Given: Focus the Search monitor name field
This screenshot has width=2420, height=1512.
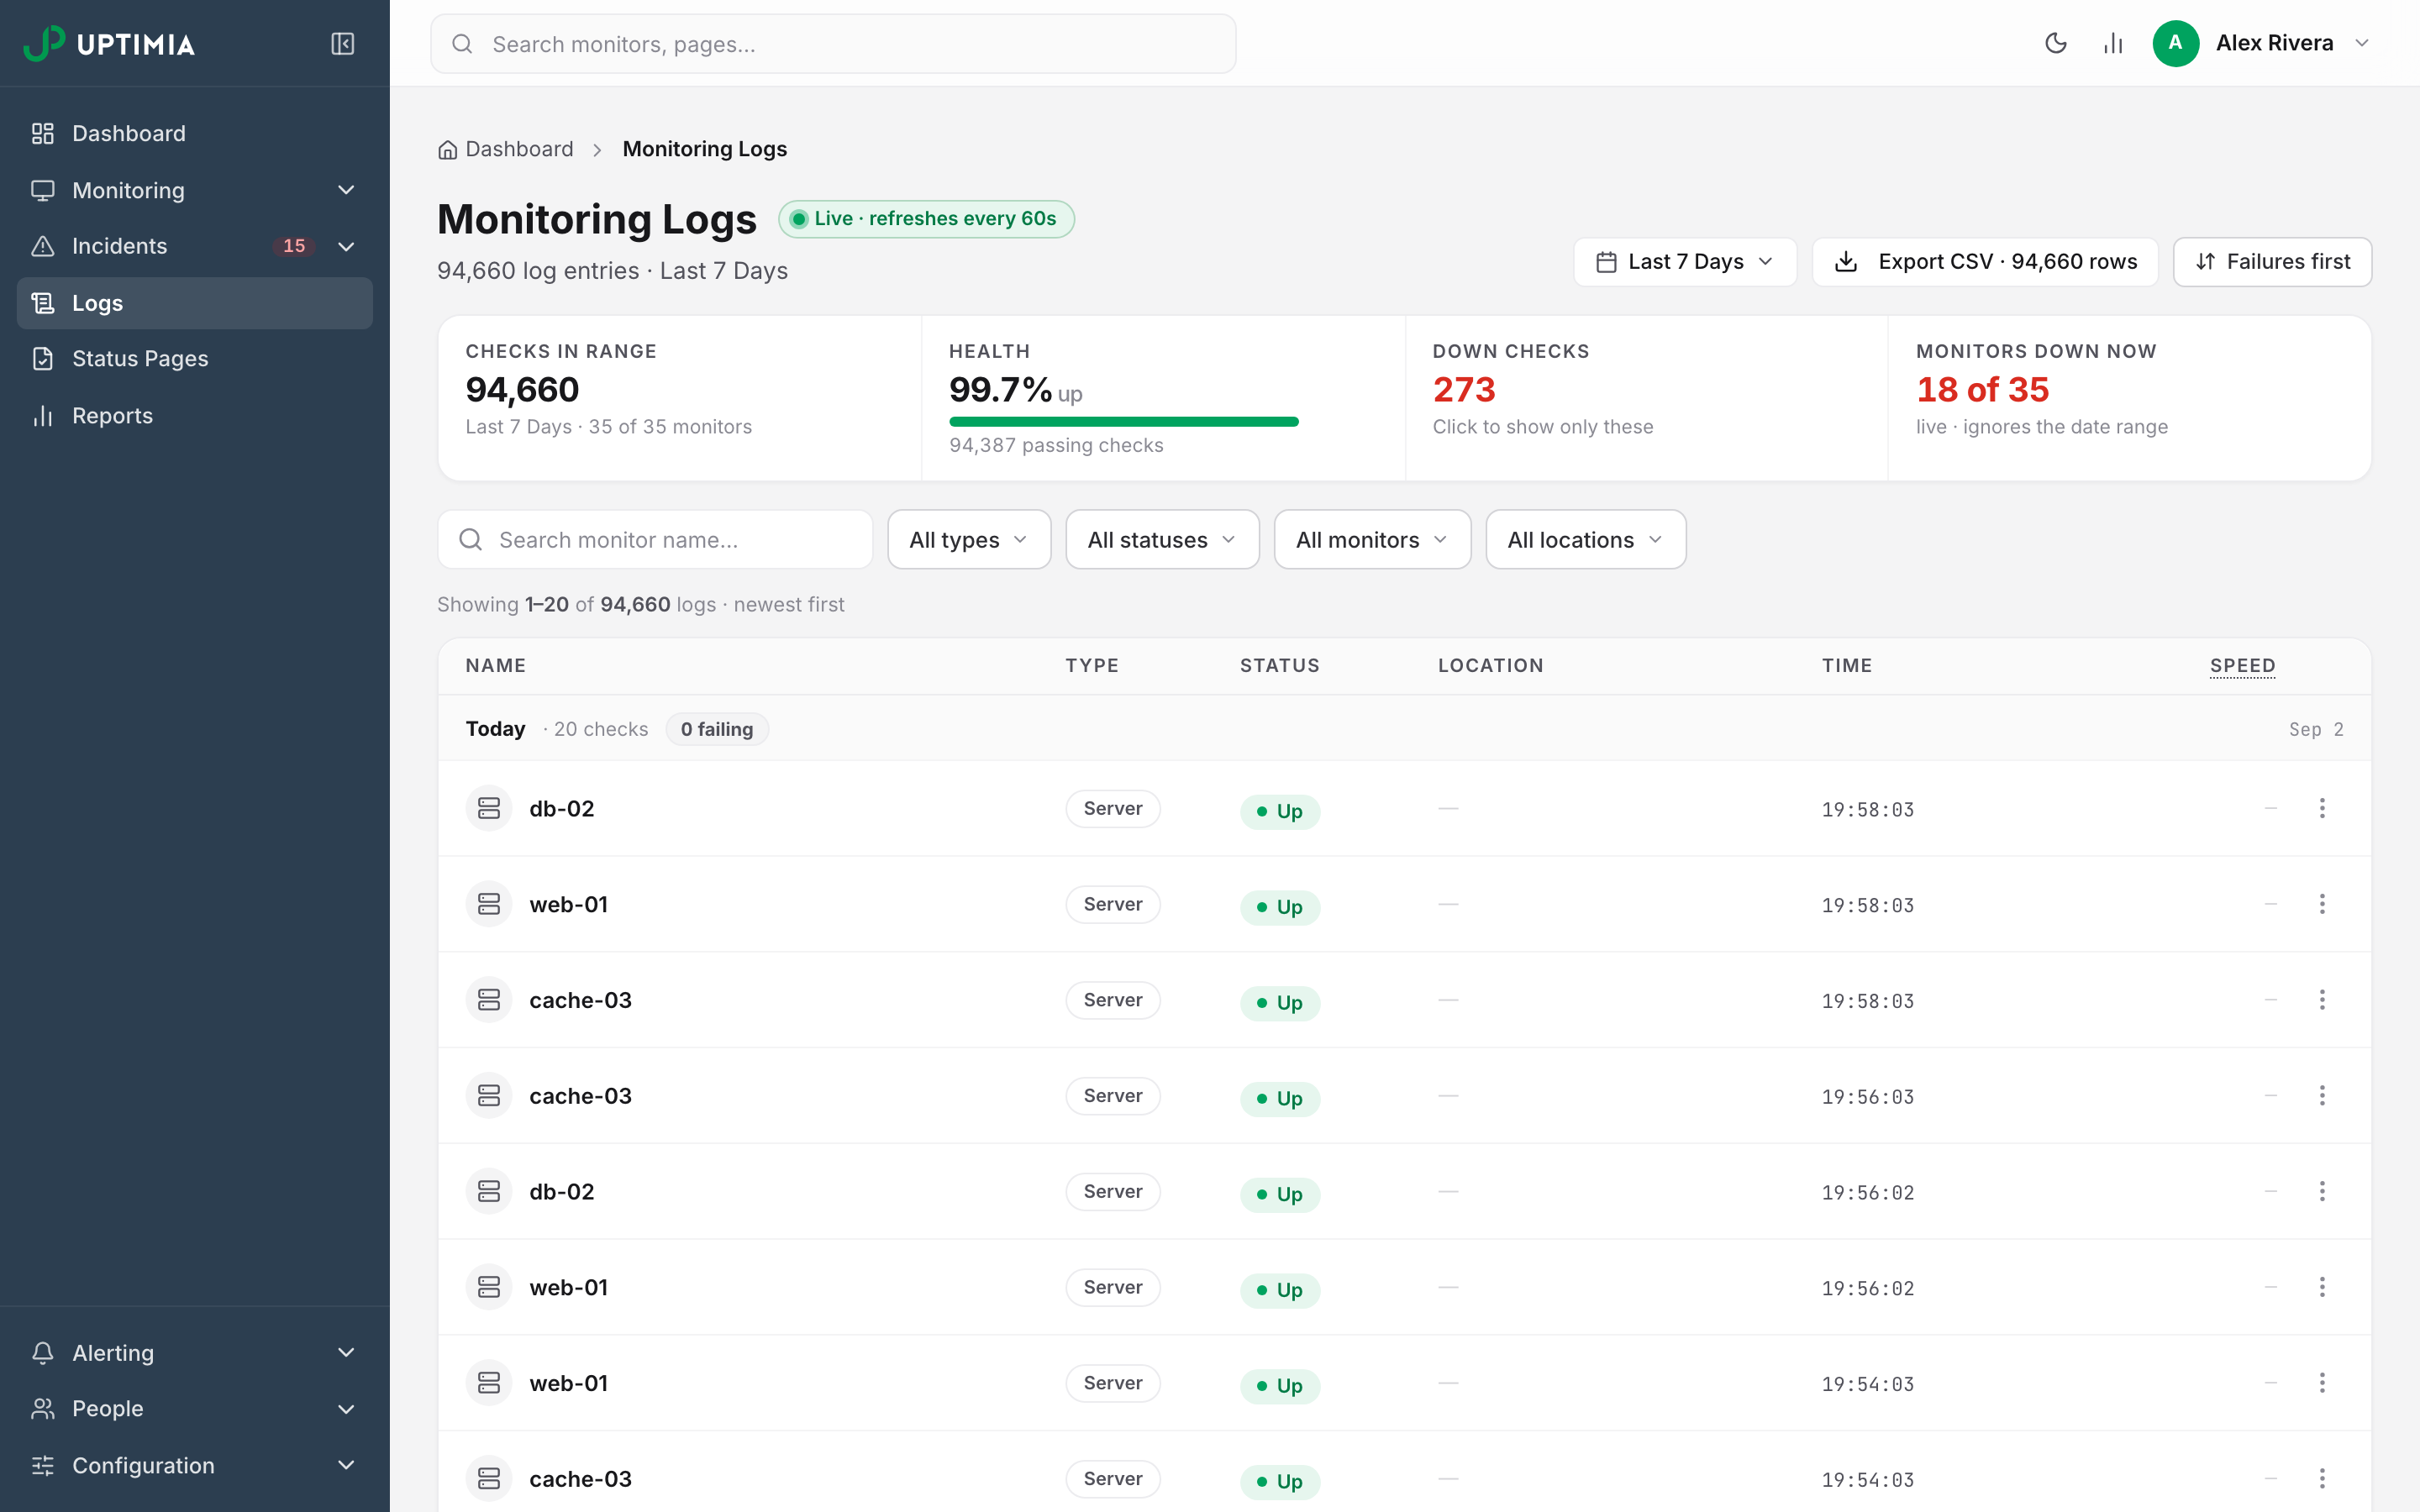Looking at the screenshot, I should 655,540.
